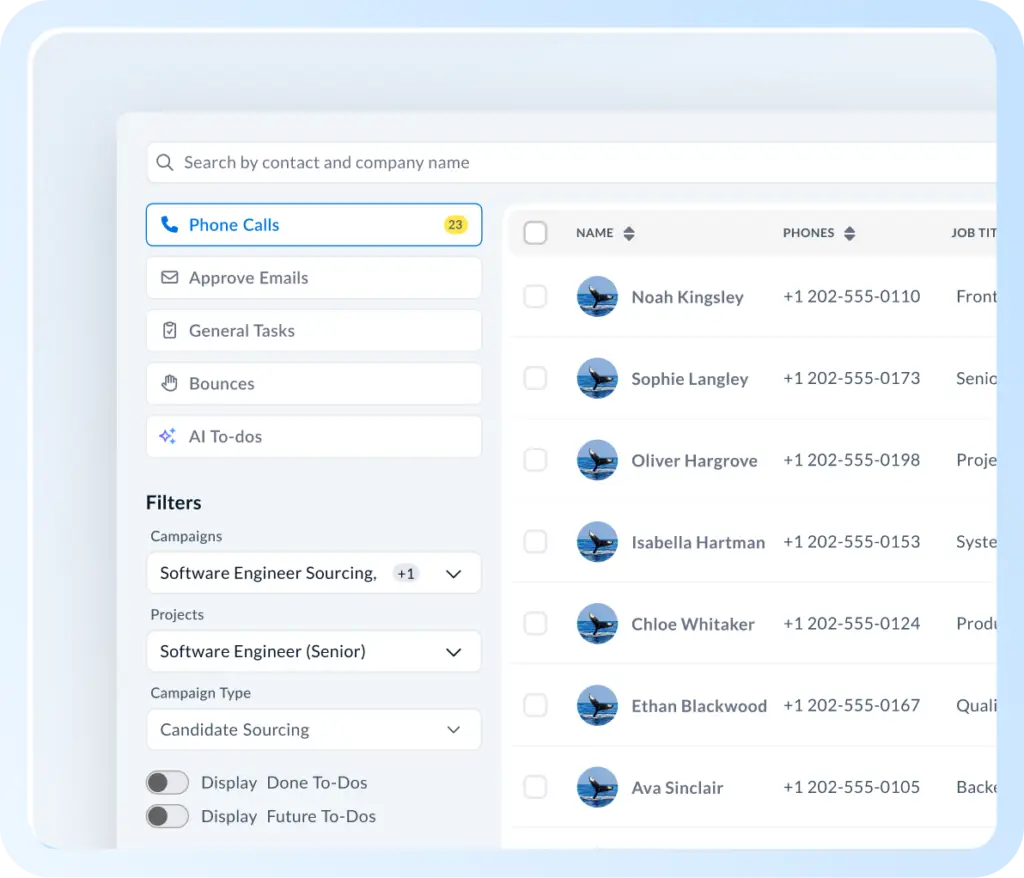Click phone number +1 202-555-0105

point(852,787)
